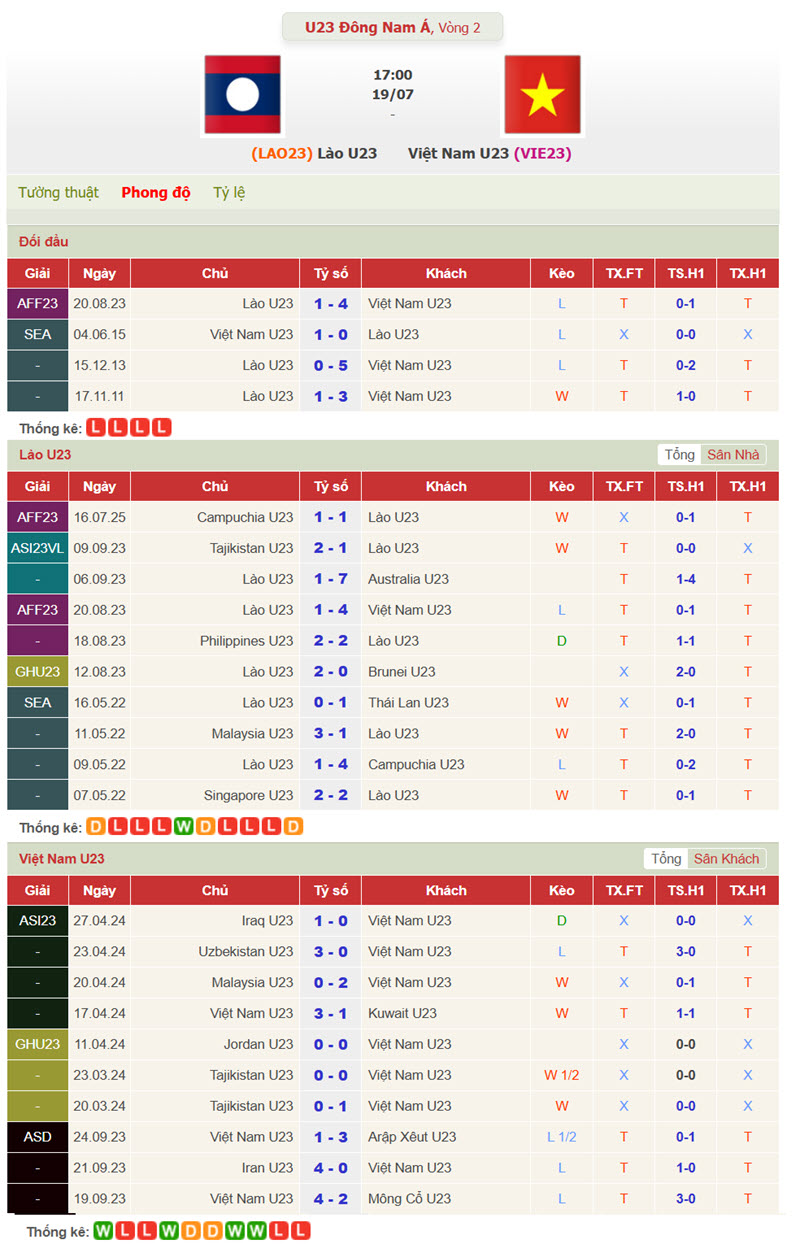
Task: Open the 4 - 2 score versus Mông Cổ U23
Action: [x=331, y=1199]
